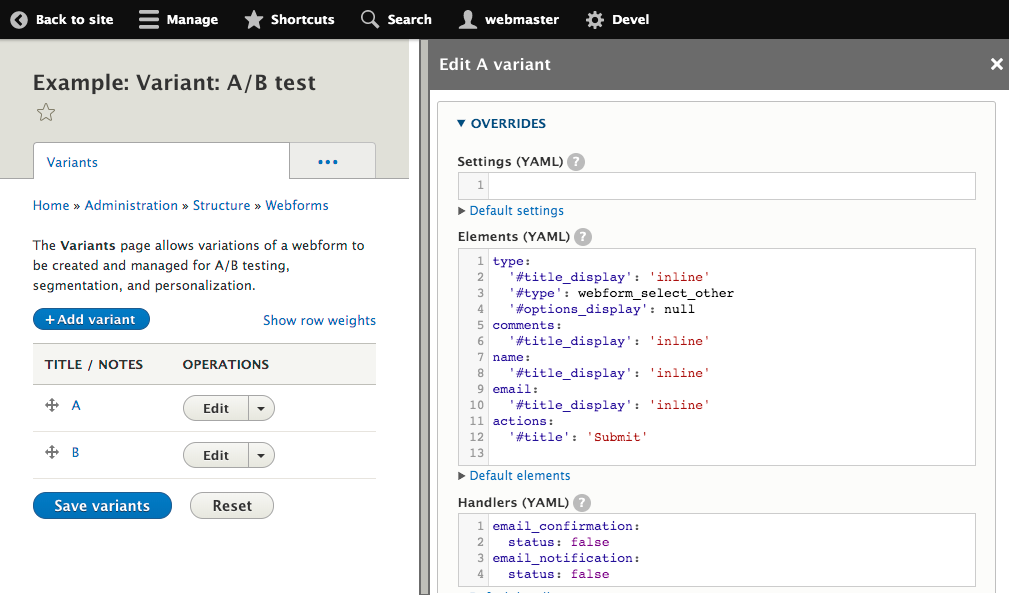Expand the Default settings section
The height and width of the screenshot is (608, 1009).
tap(517, 210)
